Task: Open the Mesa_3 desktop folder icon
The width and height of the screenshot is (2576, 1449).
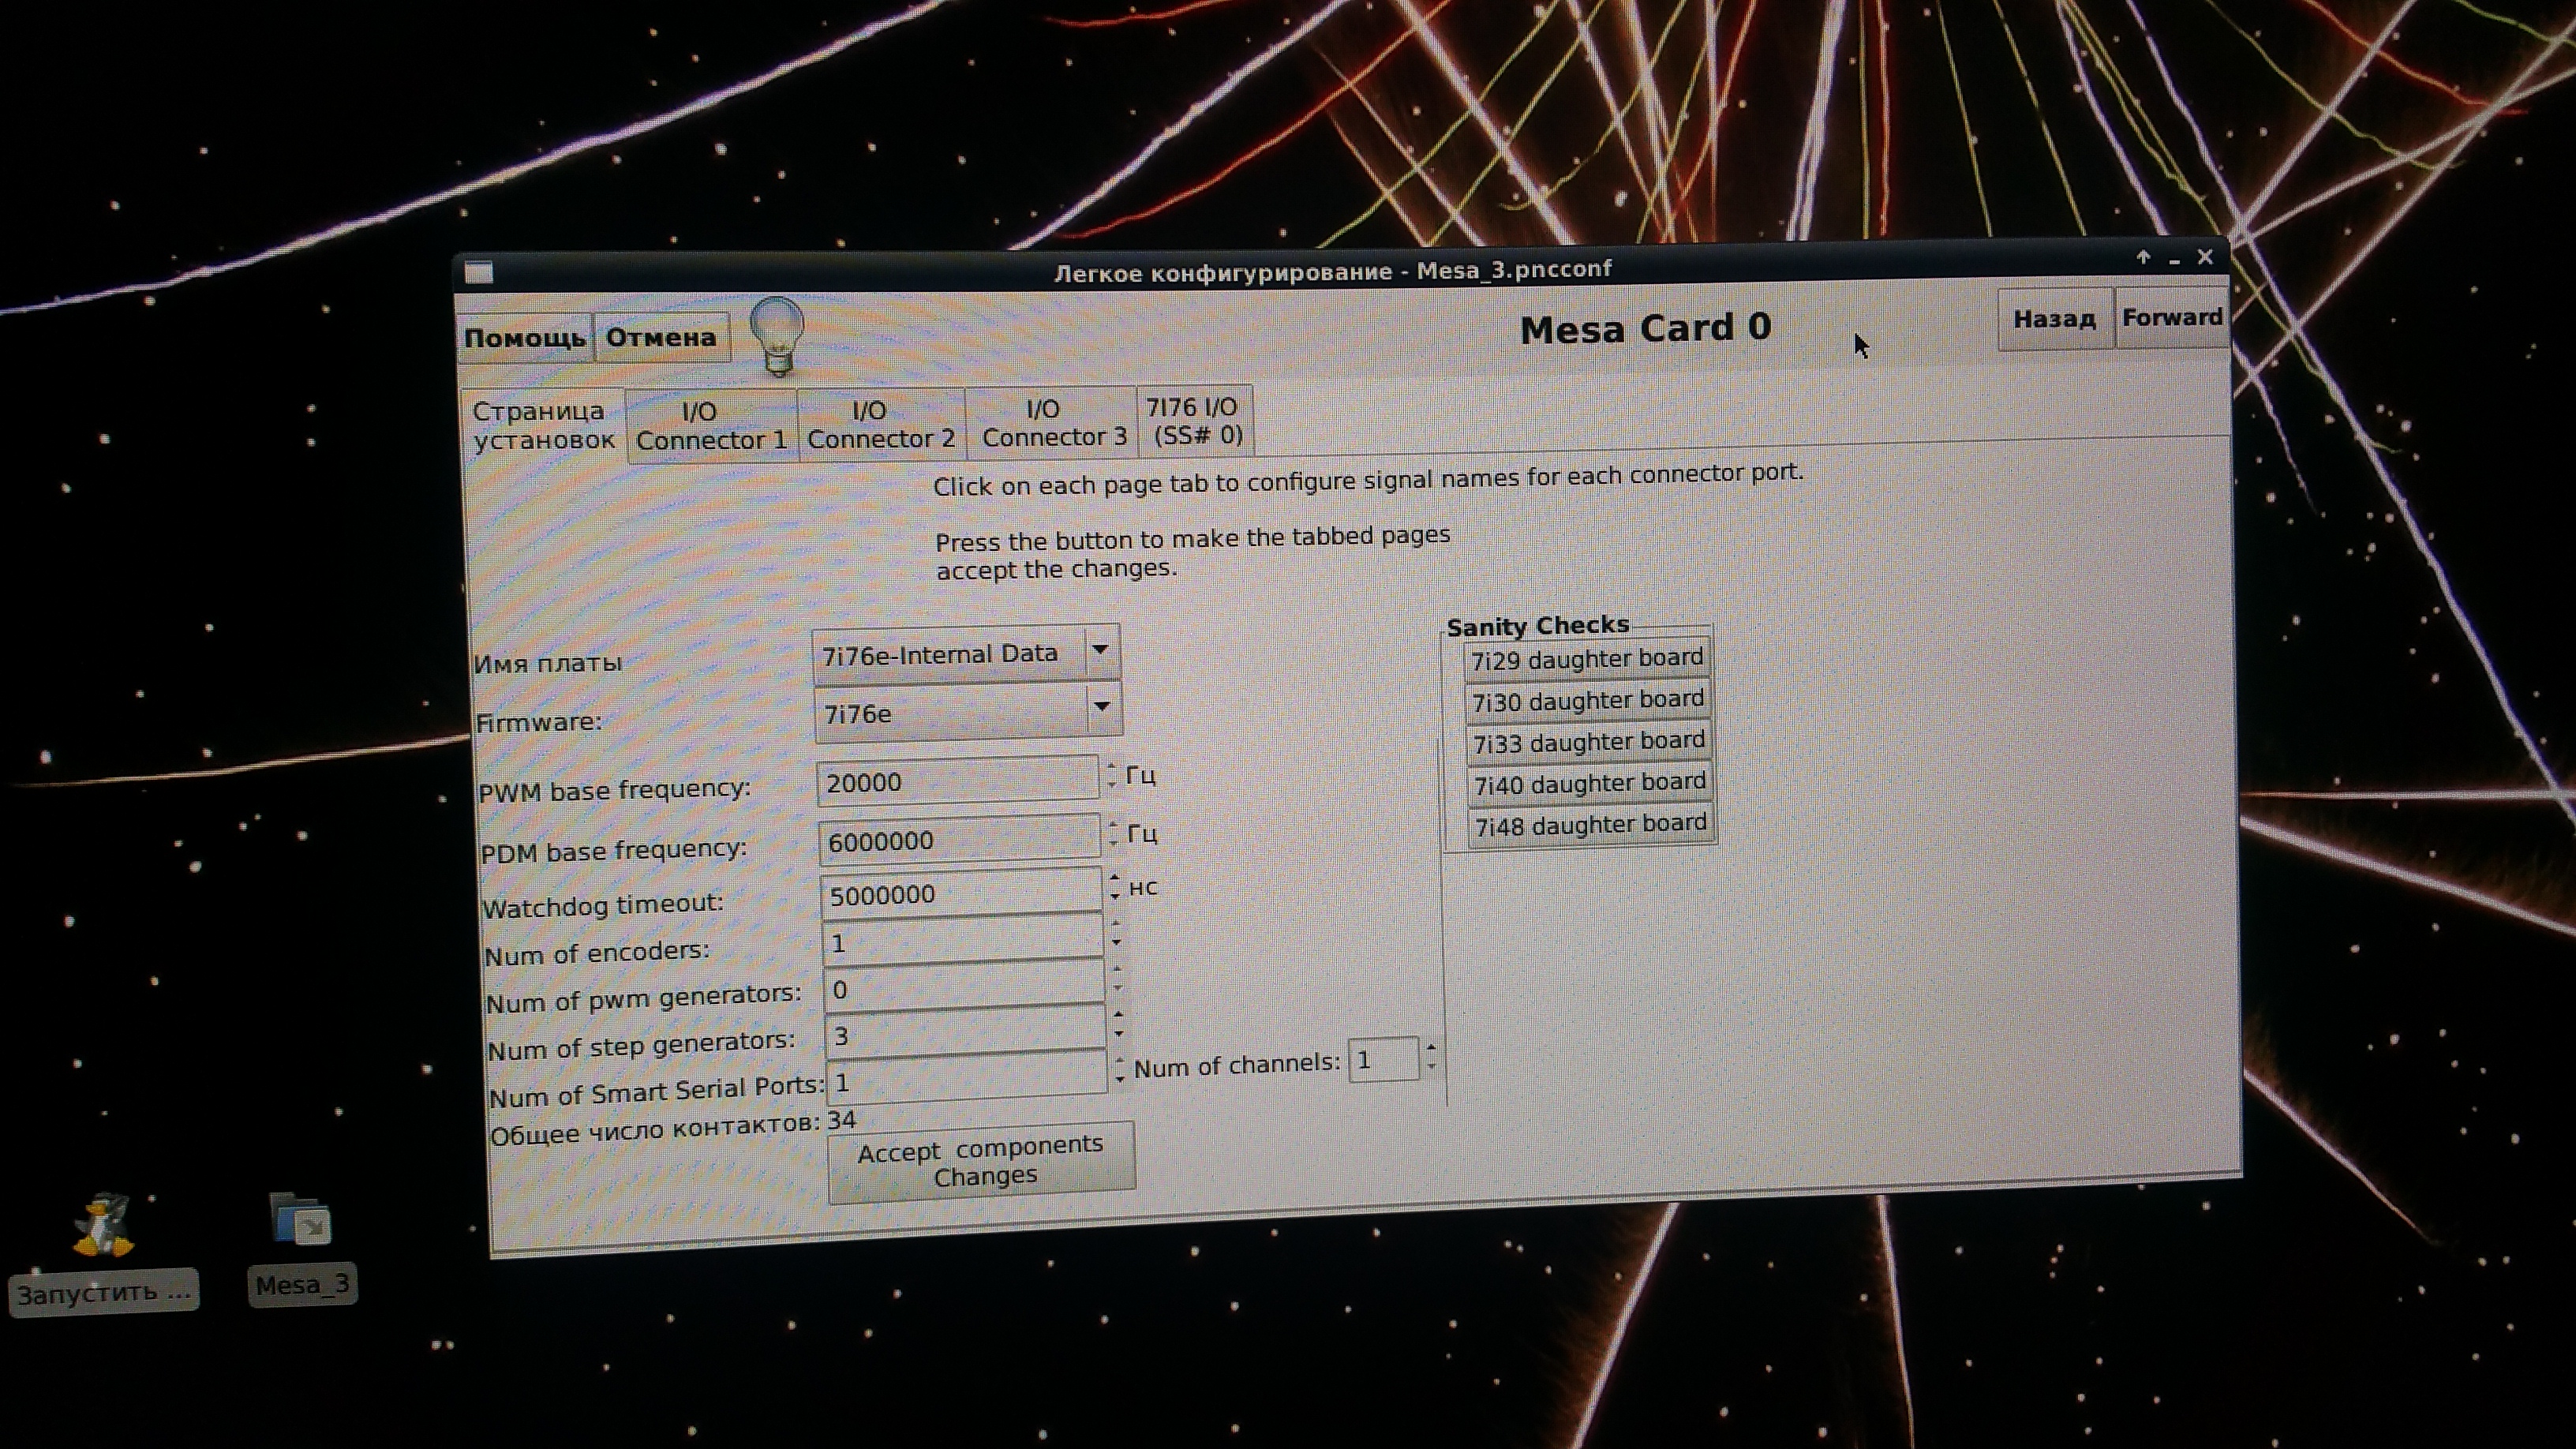Action: click(300, 1220)
